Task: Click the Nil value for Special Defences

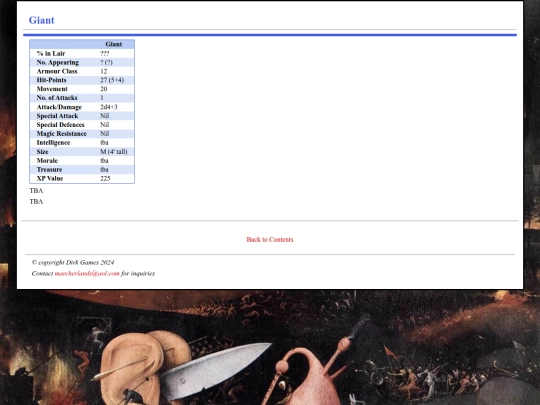Action: [x=105, y=125]
